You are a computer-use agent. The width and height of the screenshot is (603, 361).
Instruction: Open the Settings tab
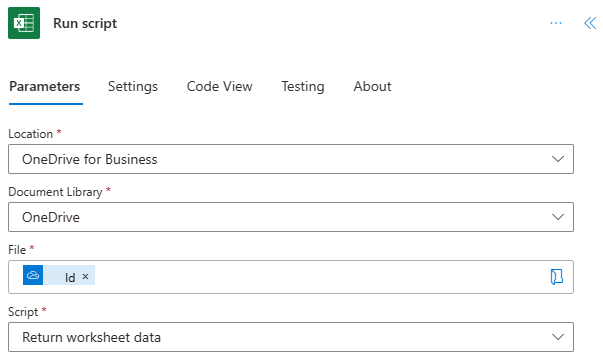pyautogui.click(x=133, y=87)
